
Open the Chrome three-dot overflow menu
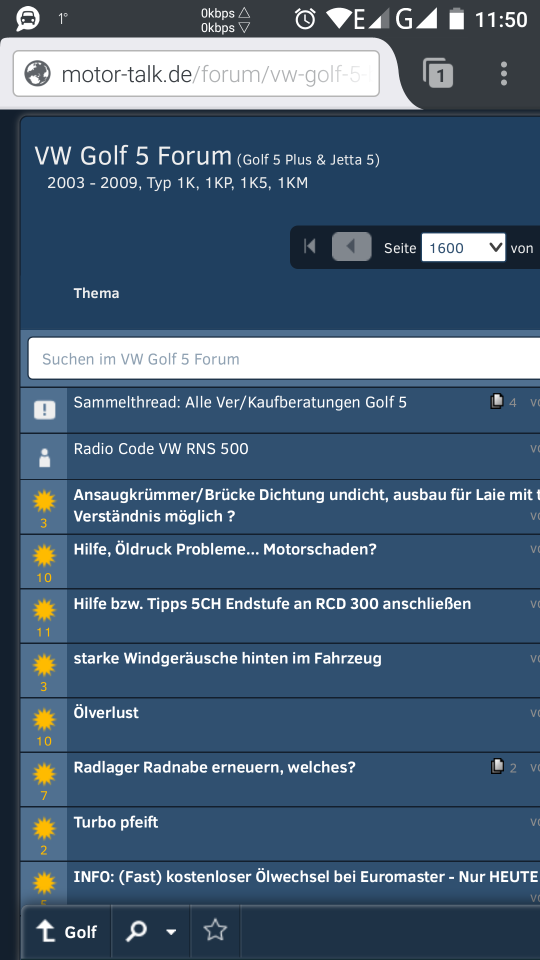pos(503,73)
